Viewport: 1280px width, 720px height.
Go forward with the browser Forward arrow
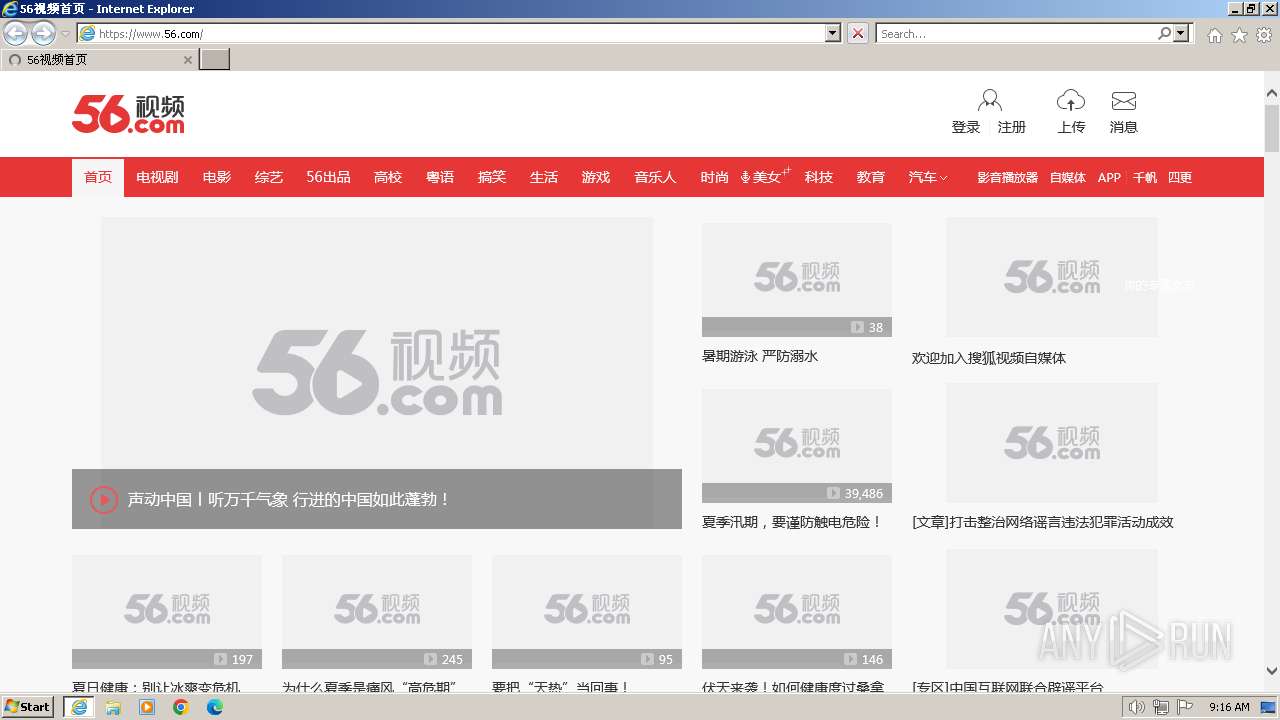tap(43, 33)
